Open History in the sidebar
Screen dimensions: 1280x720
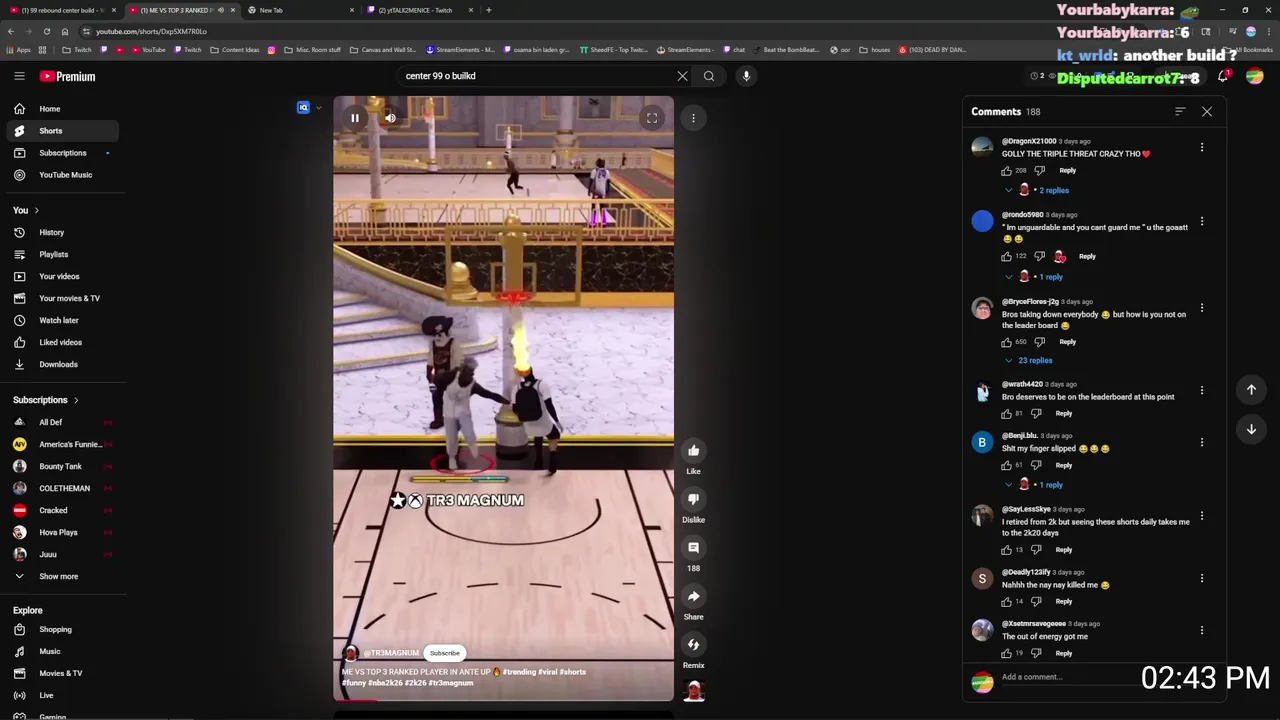pos(60,233)
